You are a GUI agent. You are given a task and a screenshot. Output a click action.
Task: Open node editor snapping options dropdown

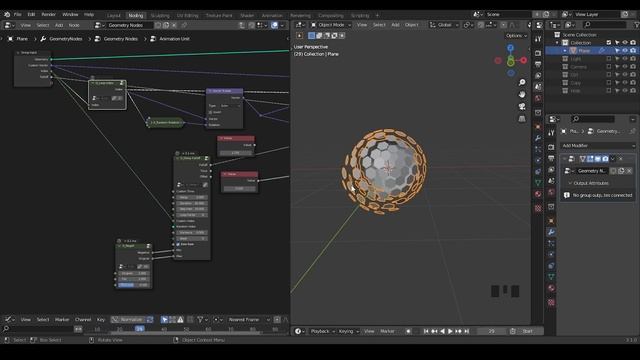tap(261, 25)
